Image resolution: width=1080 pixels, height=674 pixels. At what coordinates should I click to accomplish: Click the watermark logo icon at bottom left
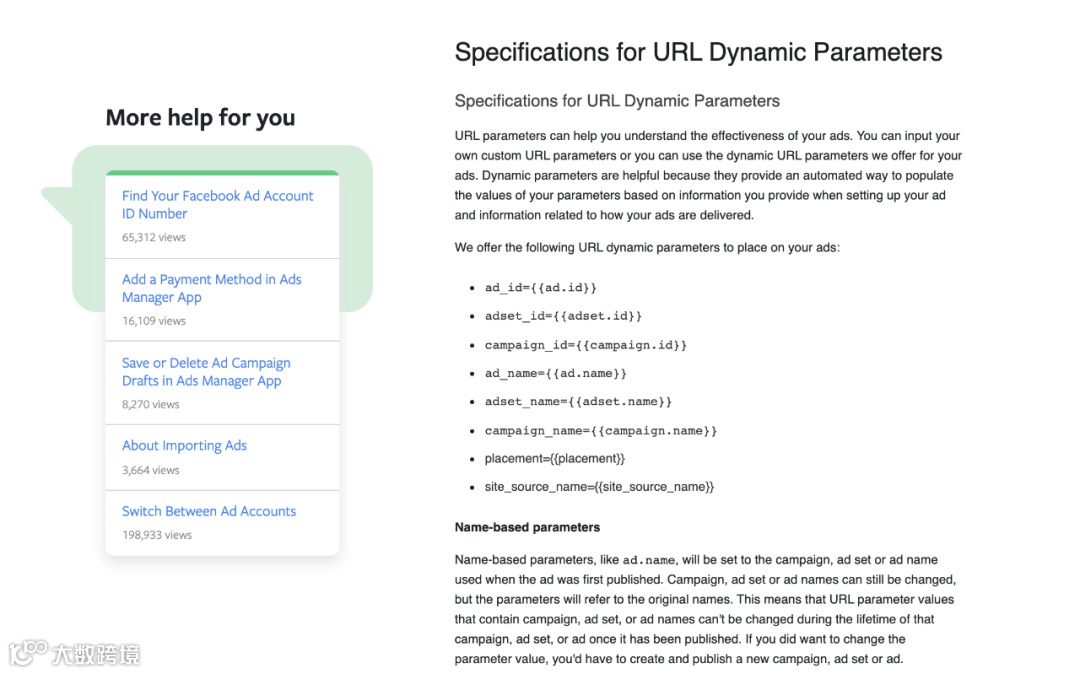tap(28, 652)
